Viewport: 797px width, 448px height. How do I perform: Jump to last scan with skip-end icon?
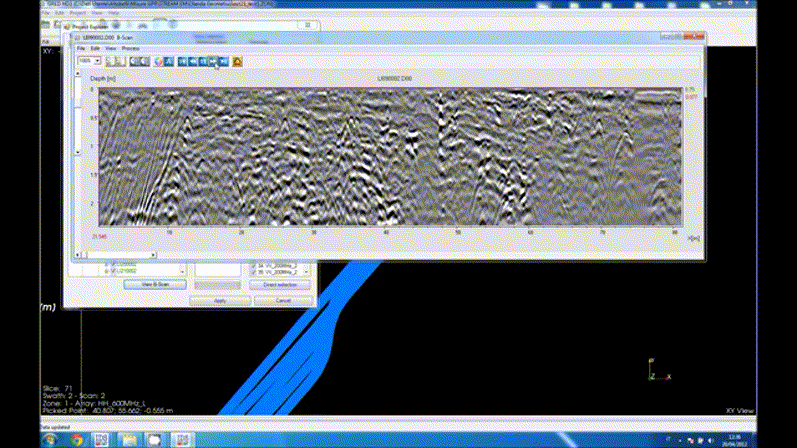point(224,62)
